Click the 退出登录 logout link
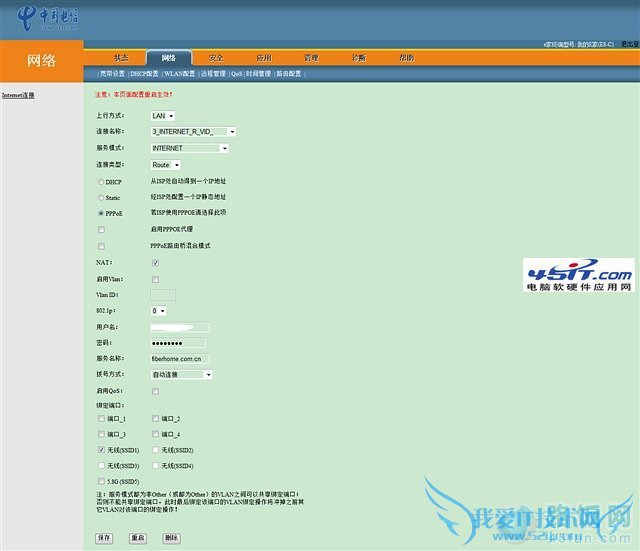640x551 pixels. [x=630, y=44]
